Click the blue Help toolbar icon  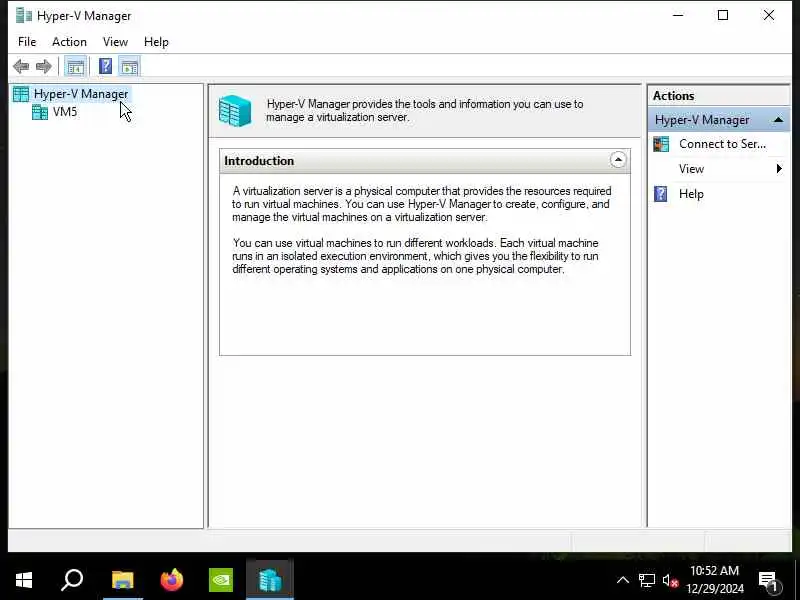(106, 66)
